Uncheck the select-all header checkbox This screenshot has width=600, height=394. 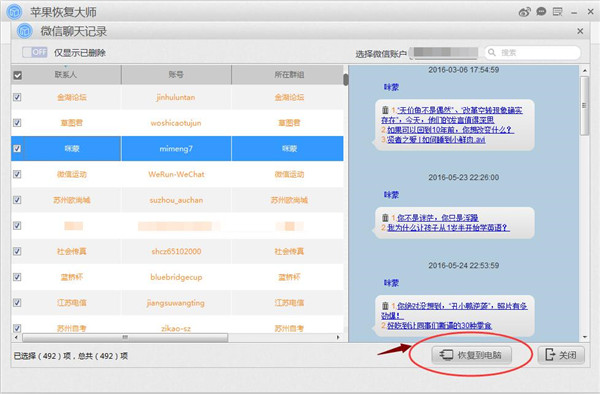coord(17,75)
